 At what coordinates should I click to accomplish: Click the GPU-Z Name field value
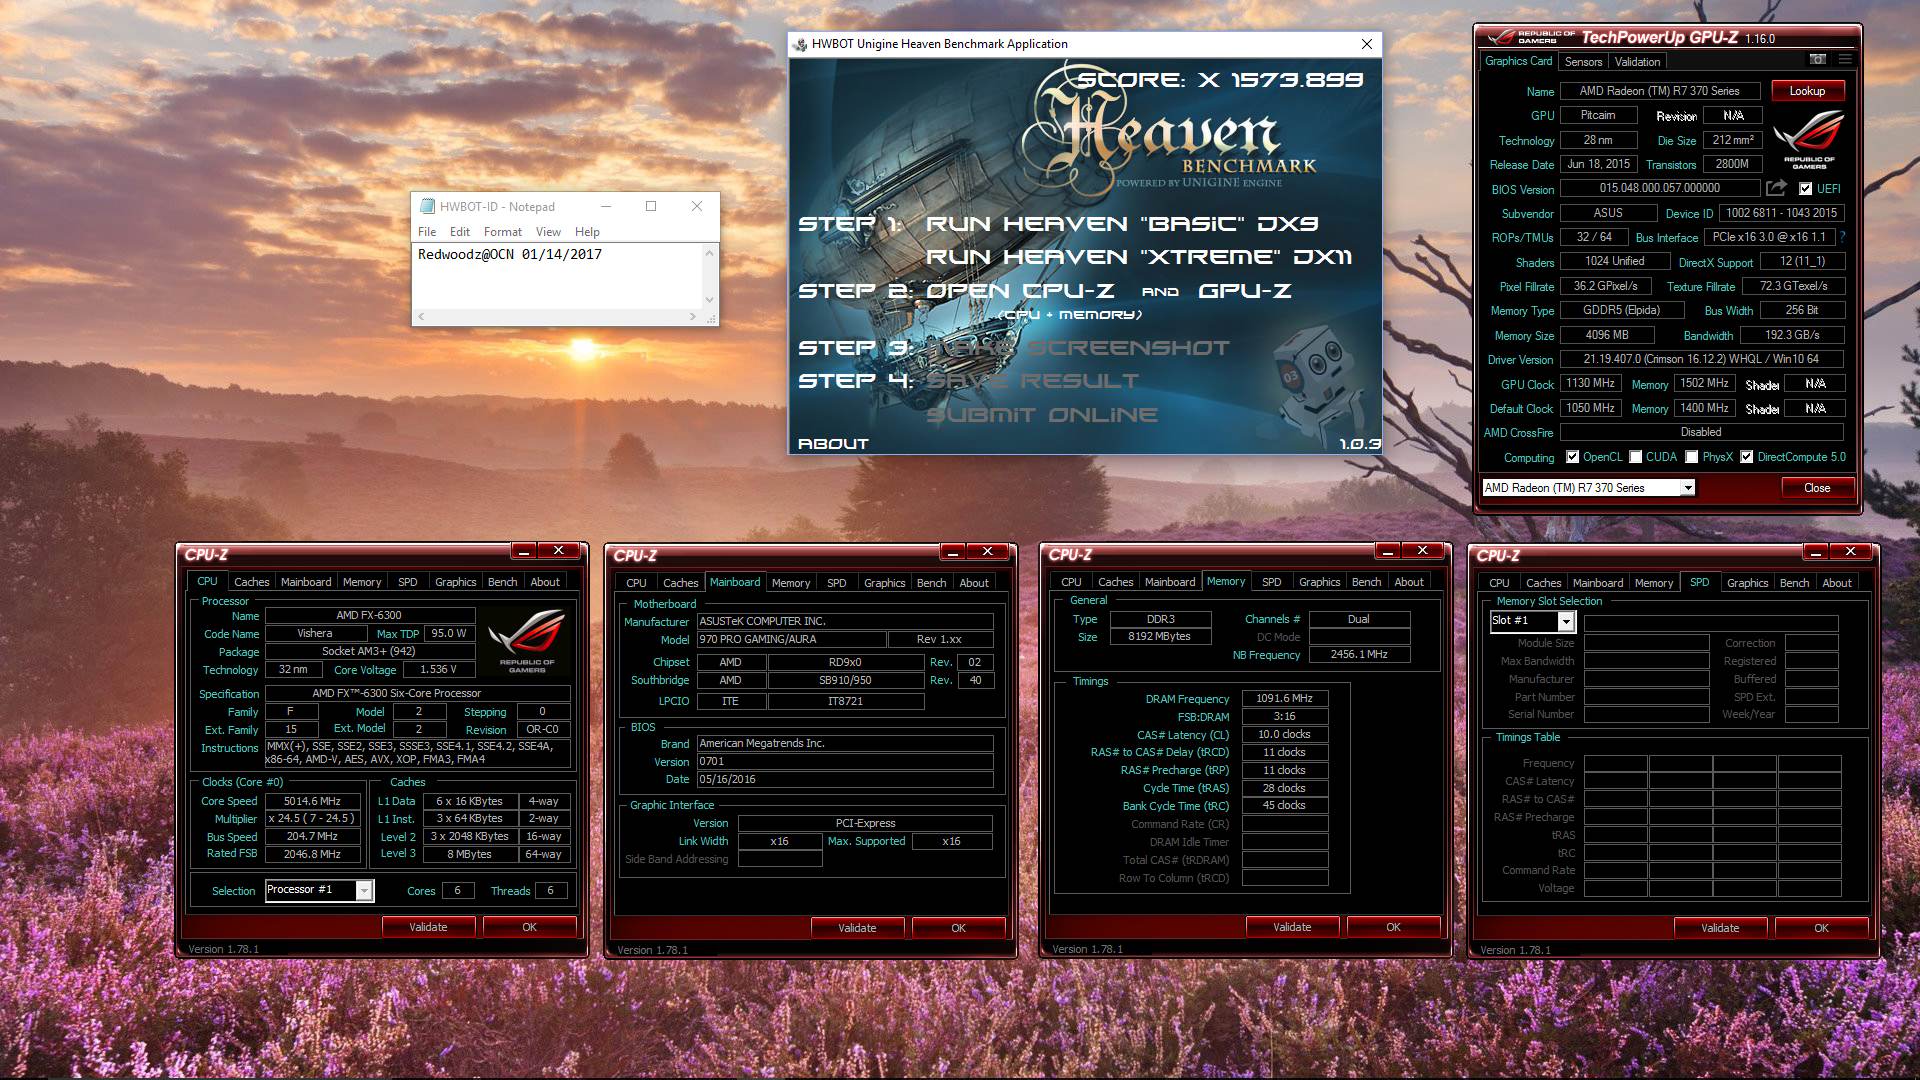pyautogui.click(x=1659, y=91)
